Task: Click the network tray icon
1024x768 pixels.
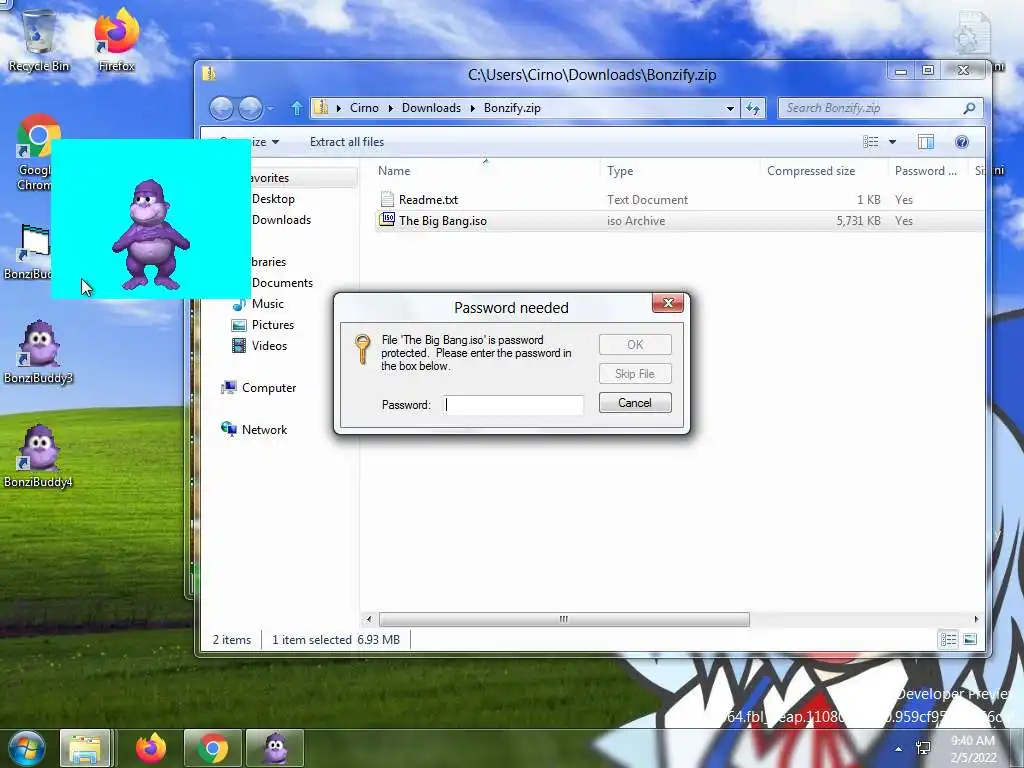Action: point(923,748)
